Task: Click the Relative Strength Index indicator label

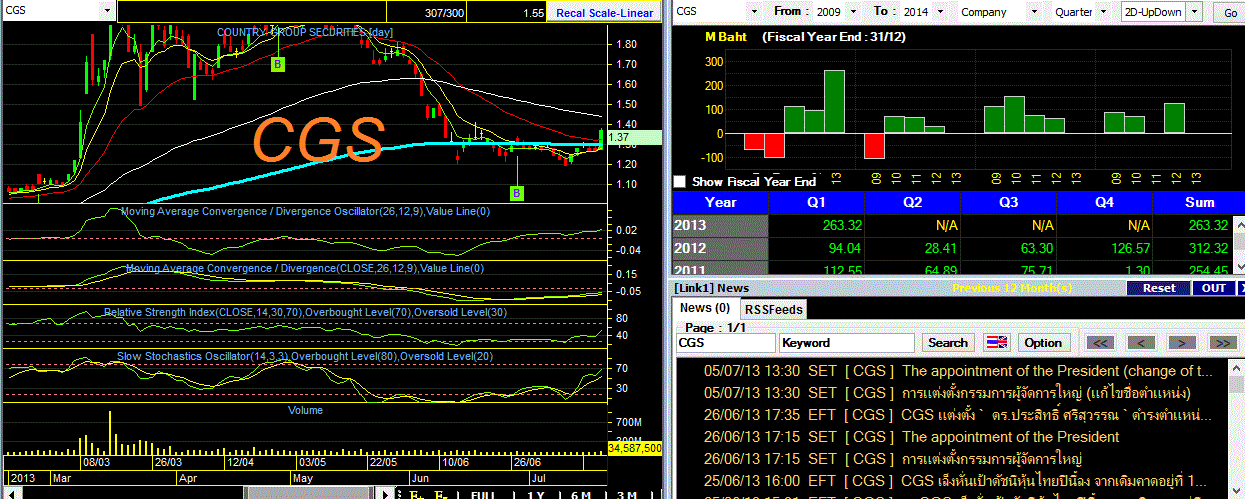Action: tap(305, 312)
